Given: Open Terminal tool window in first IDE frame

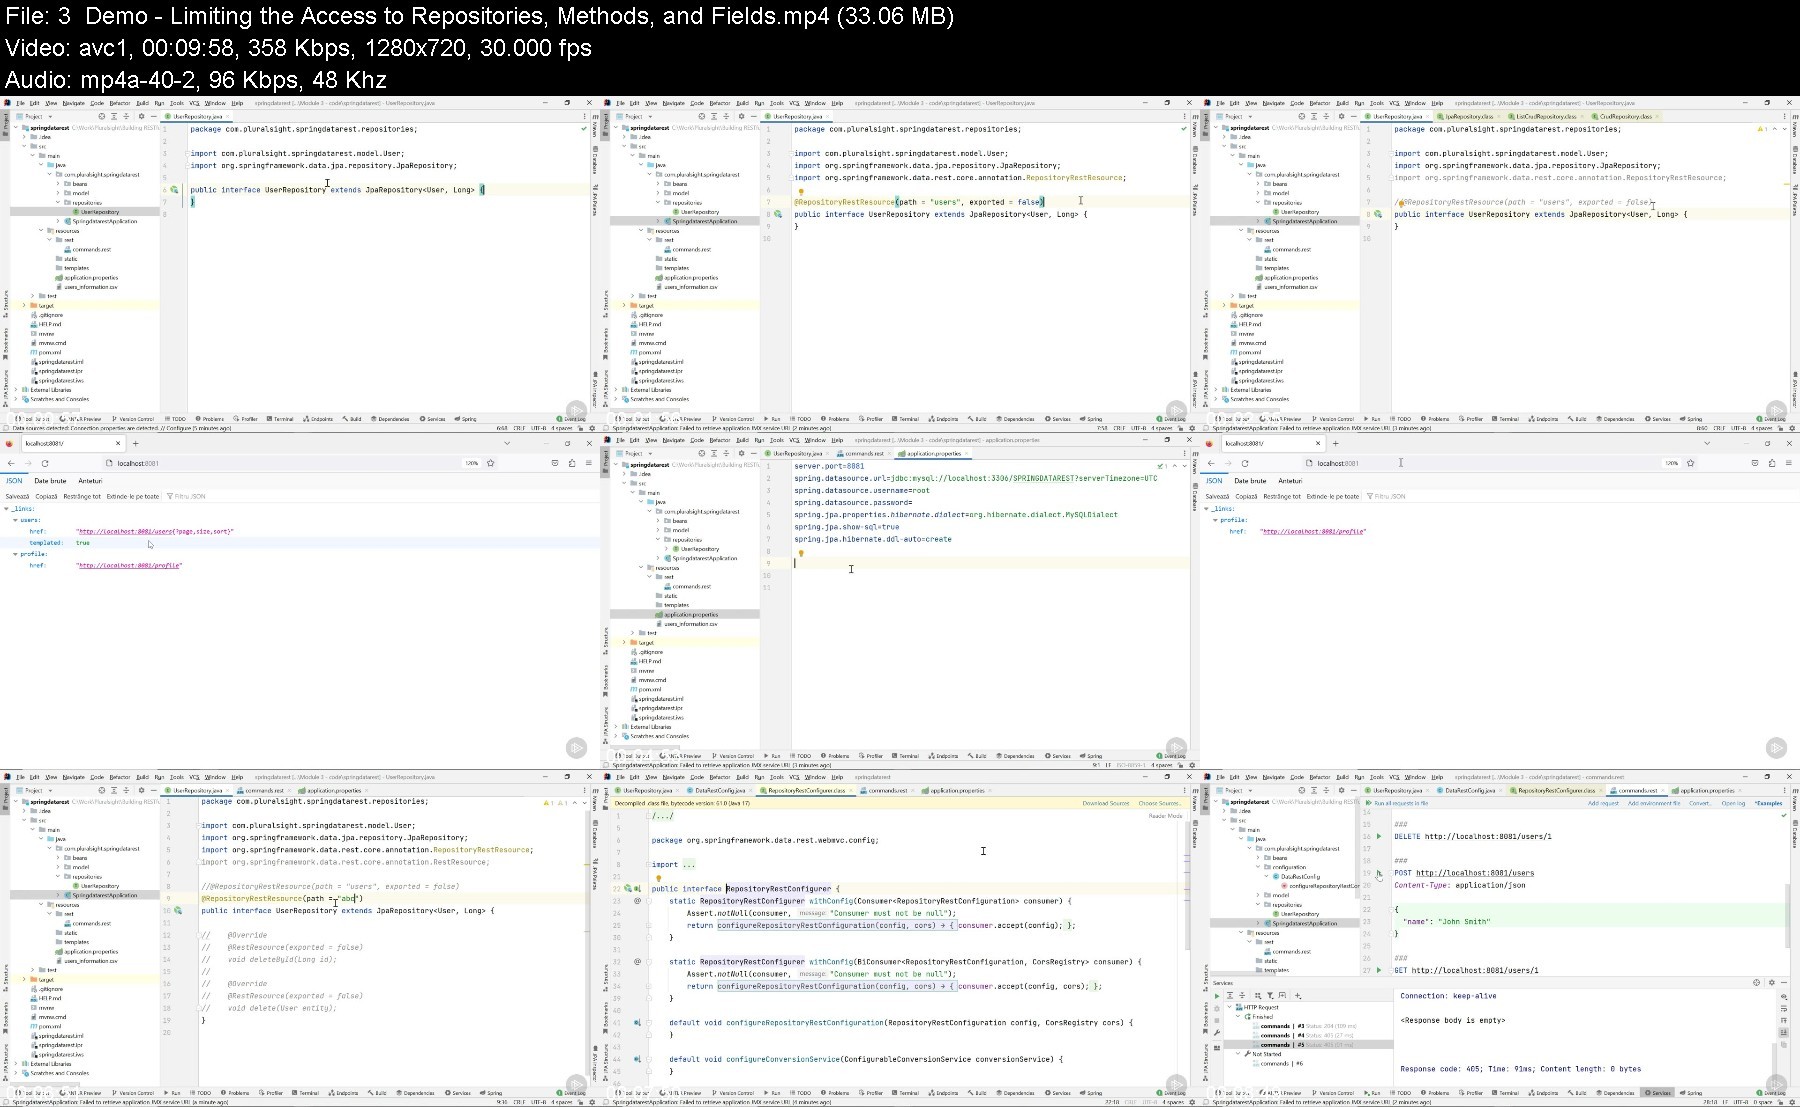Looking at the screenshot, I should [x=281, y=419].
